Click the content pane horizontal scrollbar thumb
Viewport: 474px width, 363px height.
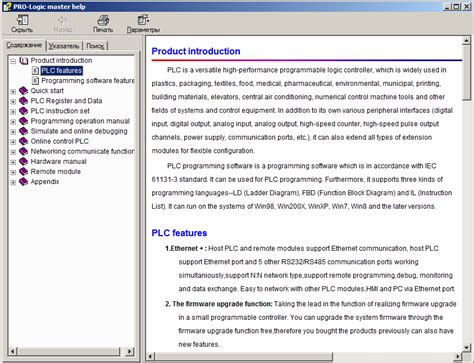click(x=244, y=357)
